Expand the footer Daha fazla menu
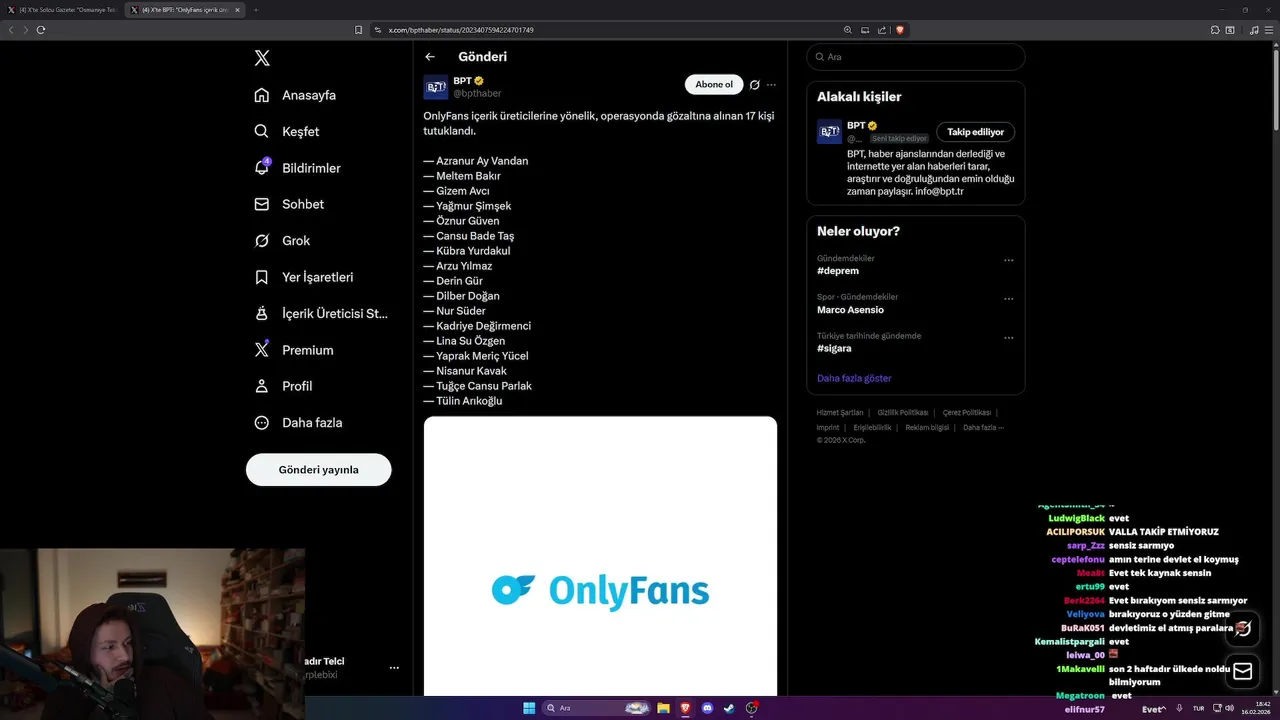1280x720 pixels. tap(983, 428)
